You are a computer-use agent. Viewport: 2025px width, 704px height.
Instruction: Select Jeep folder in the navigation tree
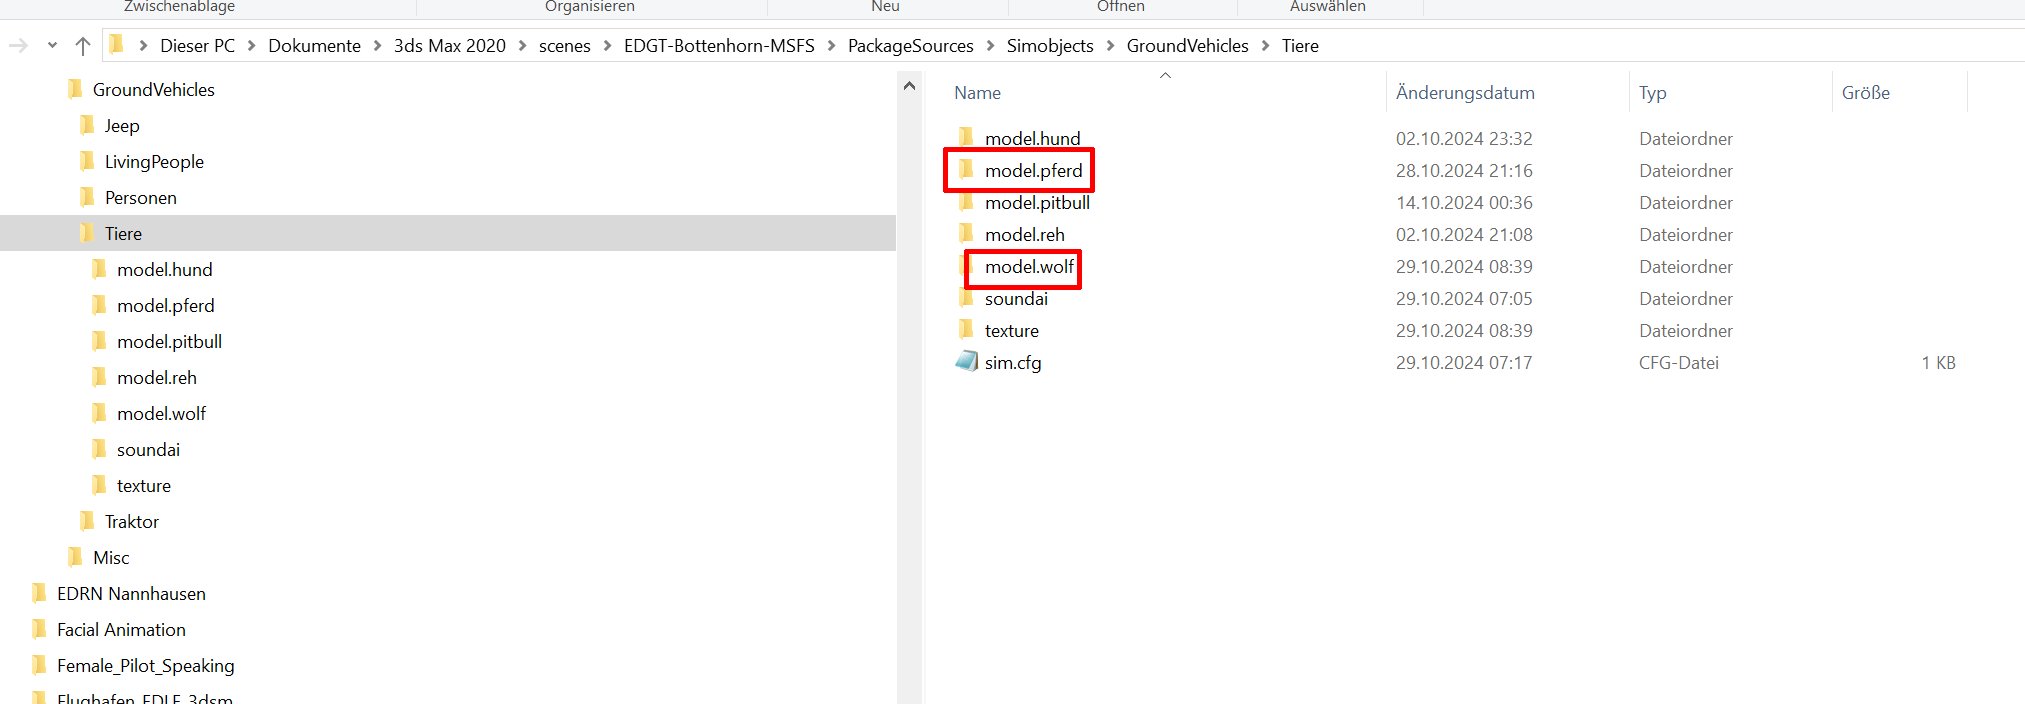122,126
